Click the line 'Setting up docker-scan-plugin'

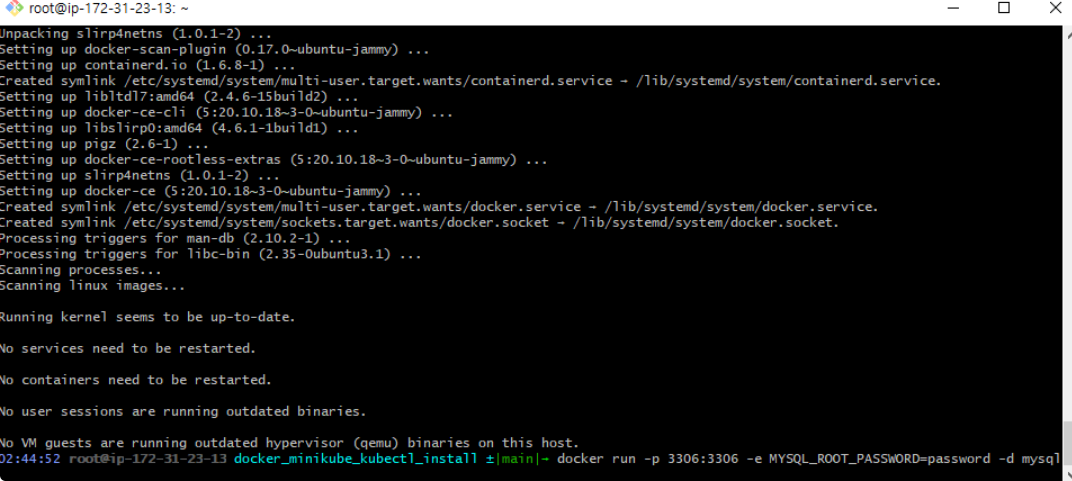pos(214,49)
